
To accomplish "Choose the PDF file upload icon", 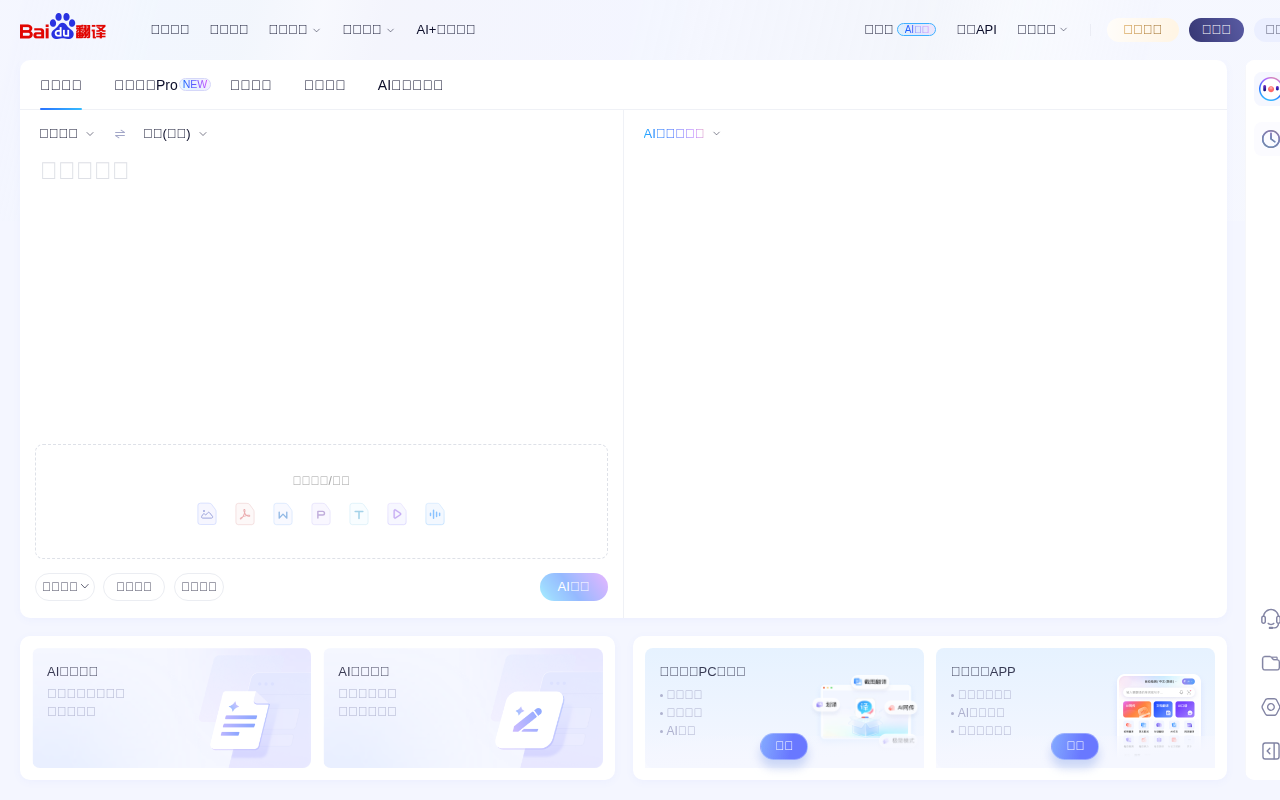I will [245, 514].
